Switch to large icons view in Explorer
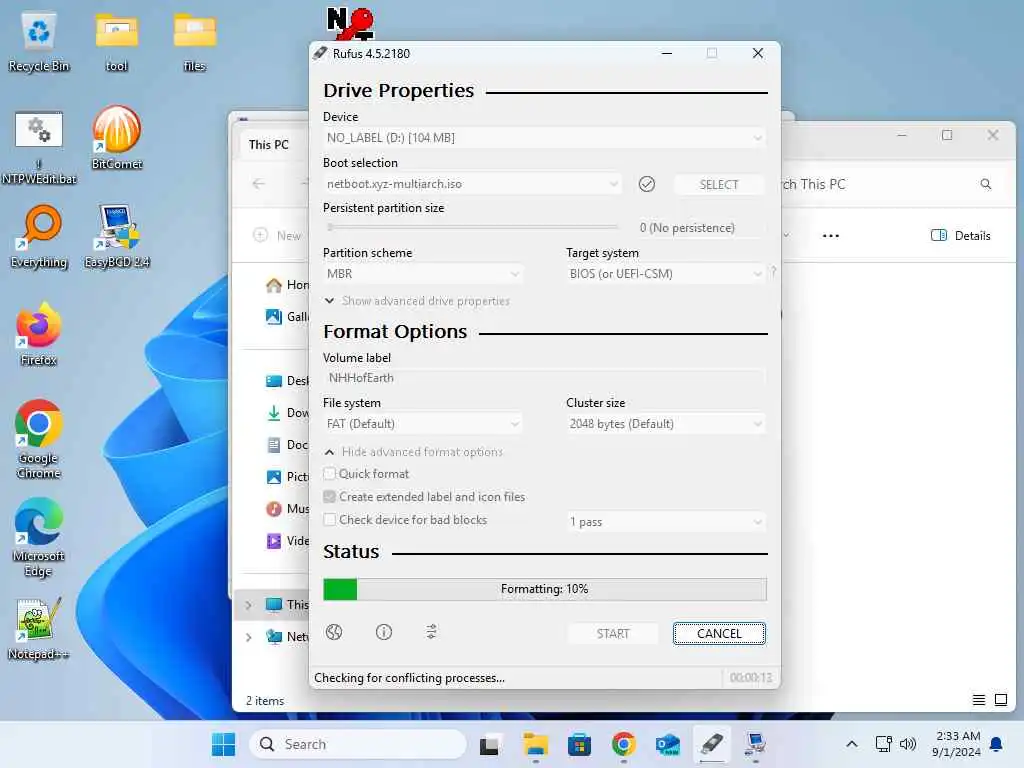This screenshot has width=1024, height=768. (x=1001, y=700)
